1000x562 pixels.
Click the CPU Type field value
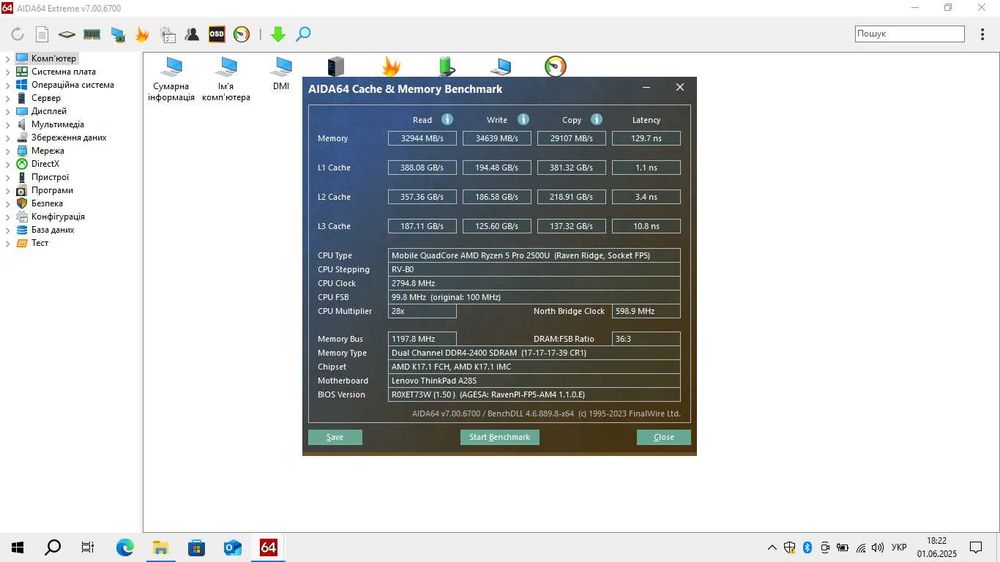pos(534,255)
